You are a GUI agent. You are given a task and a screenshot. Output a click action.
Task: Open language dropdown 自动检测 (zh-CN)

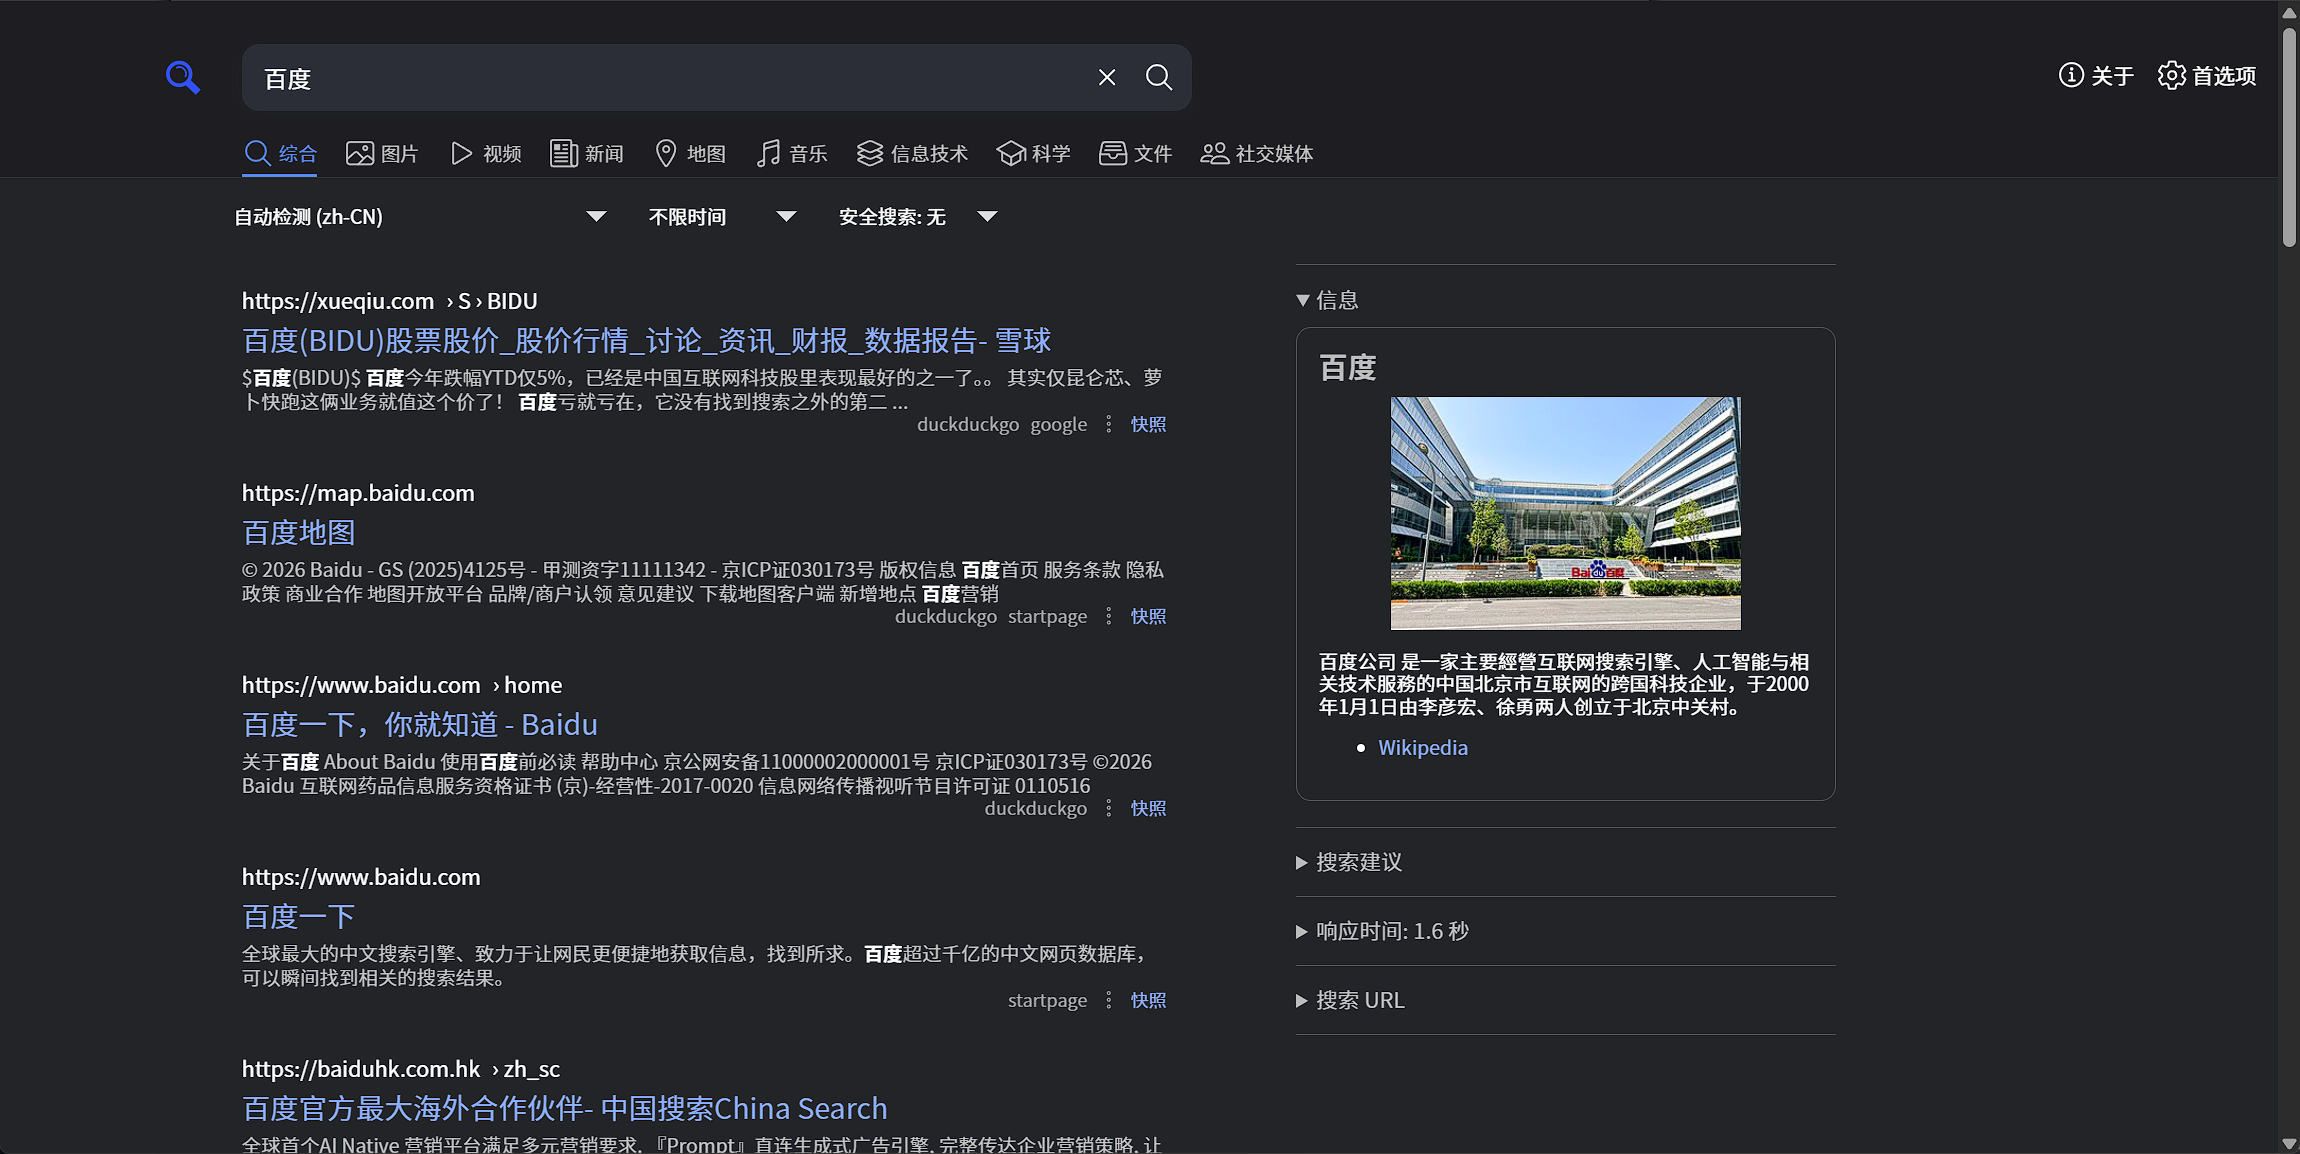[420, 217]
